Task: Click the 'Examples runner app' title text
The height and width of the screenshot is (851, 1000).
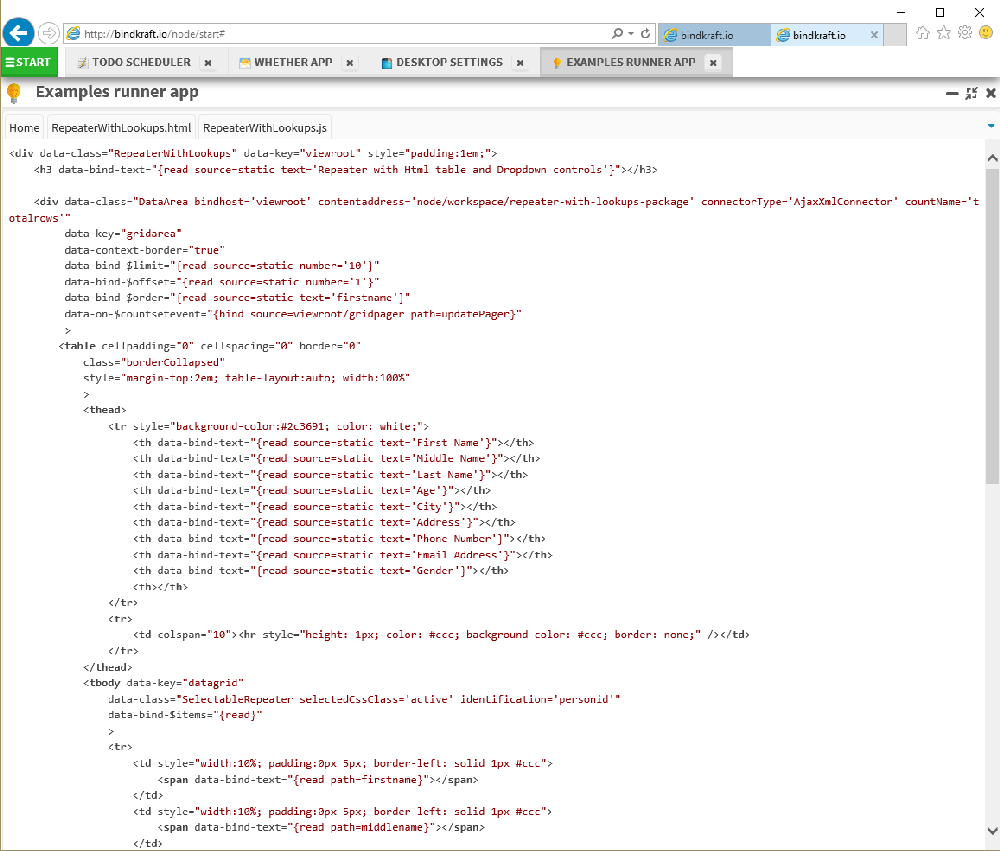Action: 117,92
